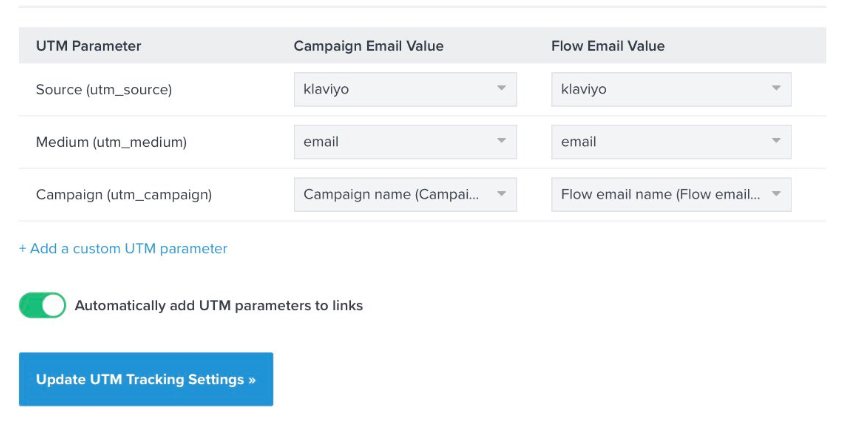
Task: Open the Flow Email 'email' medium dropdown
Action: [x=671, y=142]
